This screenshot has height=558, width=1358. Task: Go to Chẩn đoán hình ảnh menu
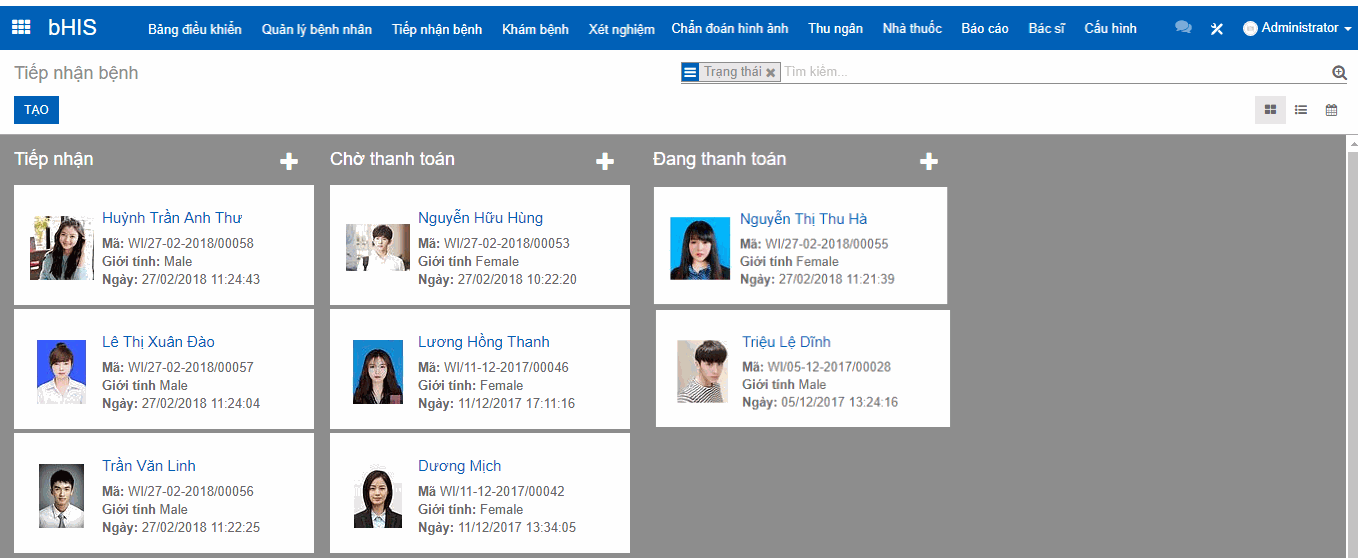(729, 29)
